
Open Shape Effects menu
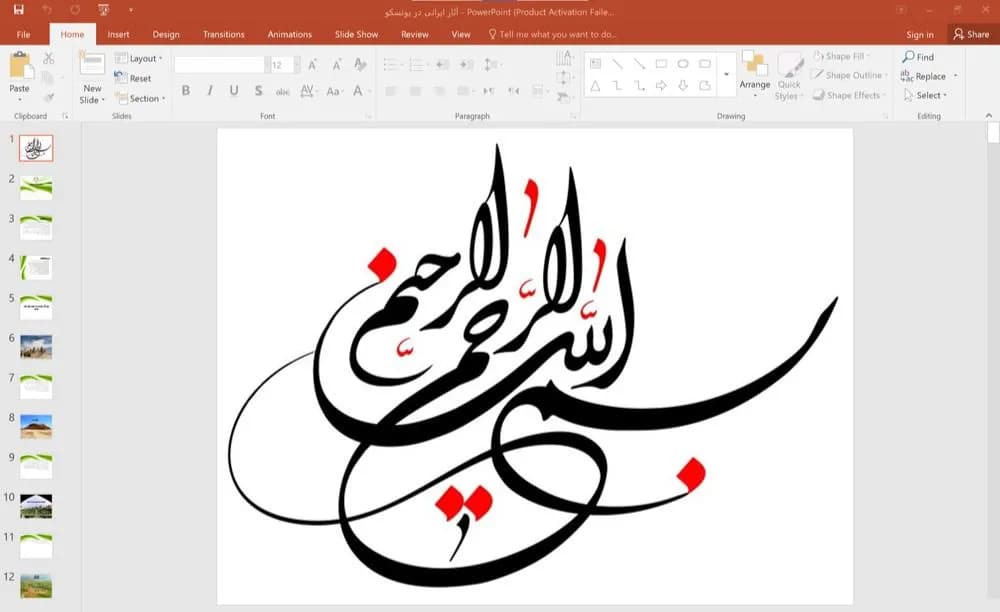pyautogui.click(x=848, y=95)
